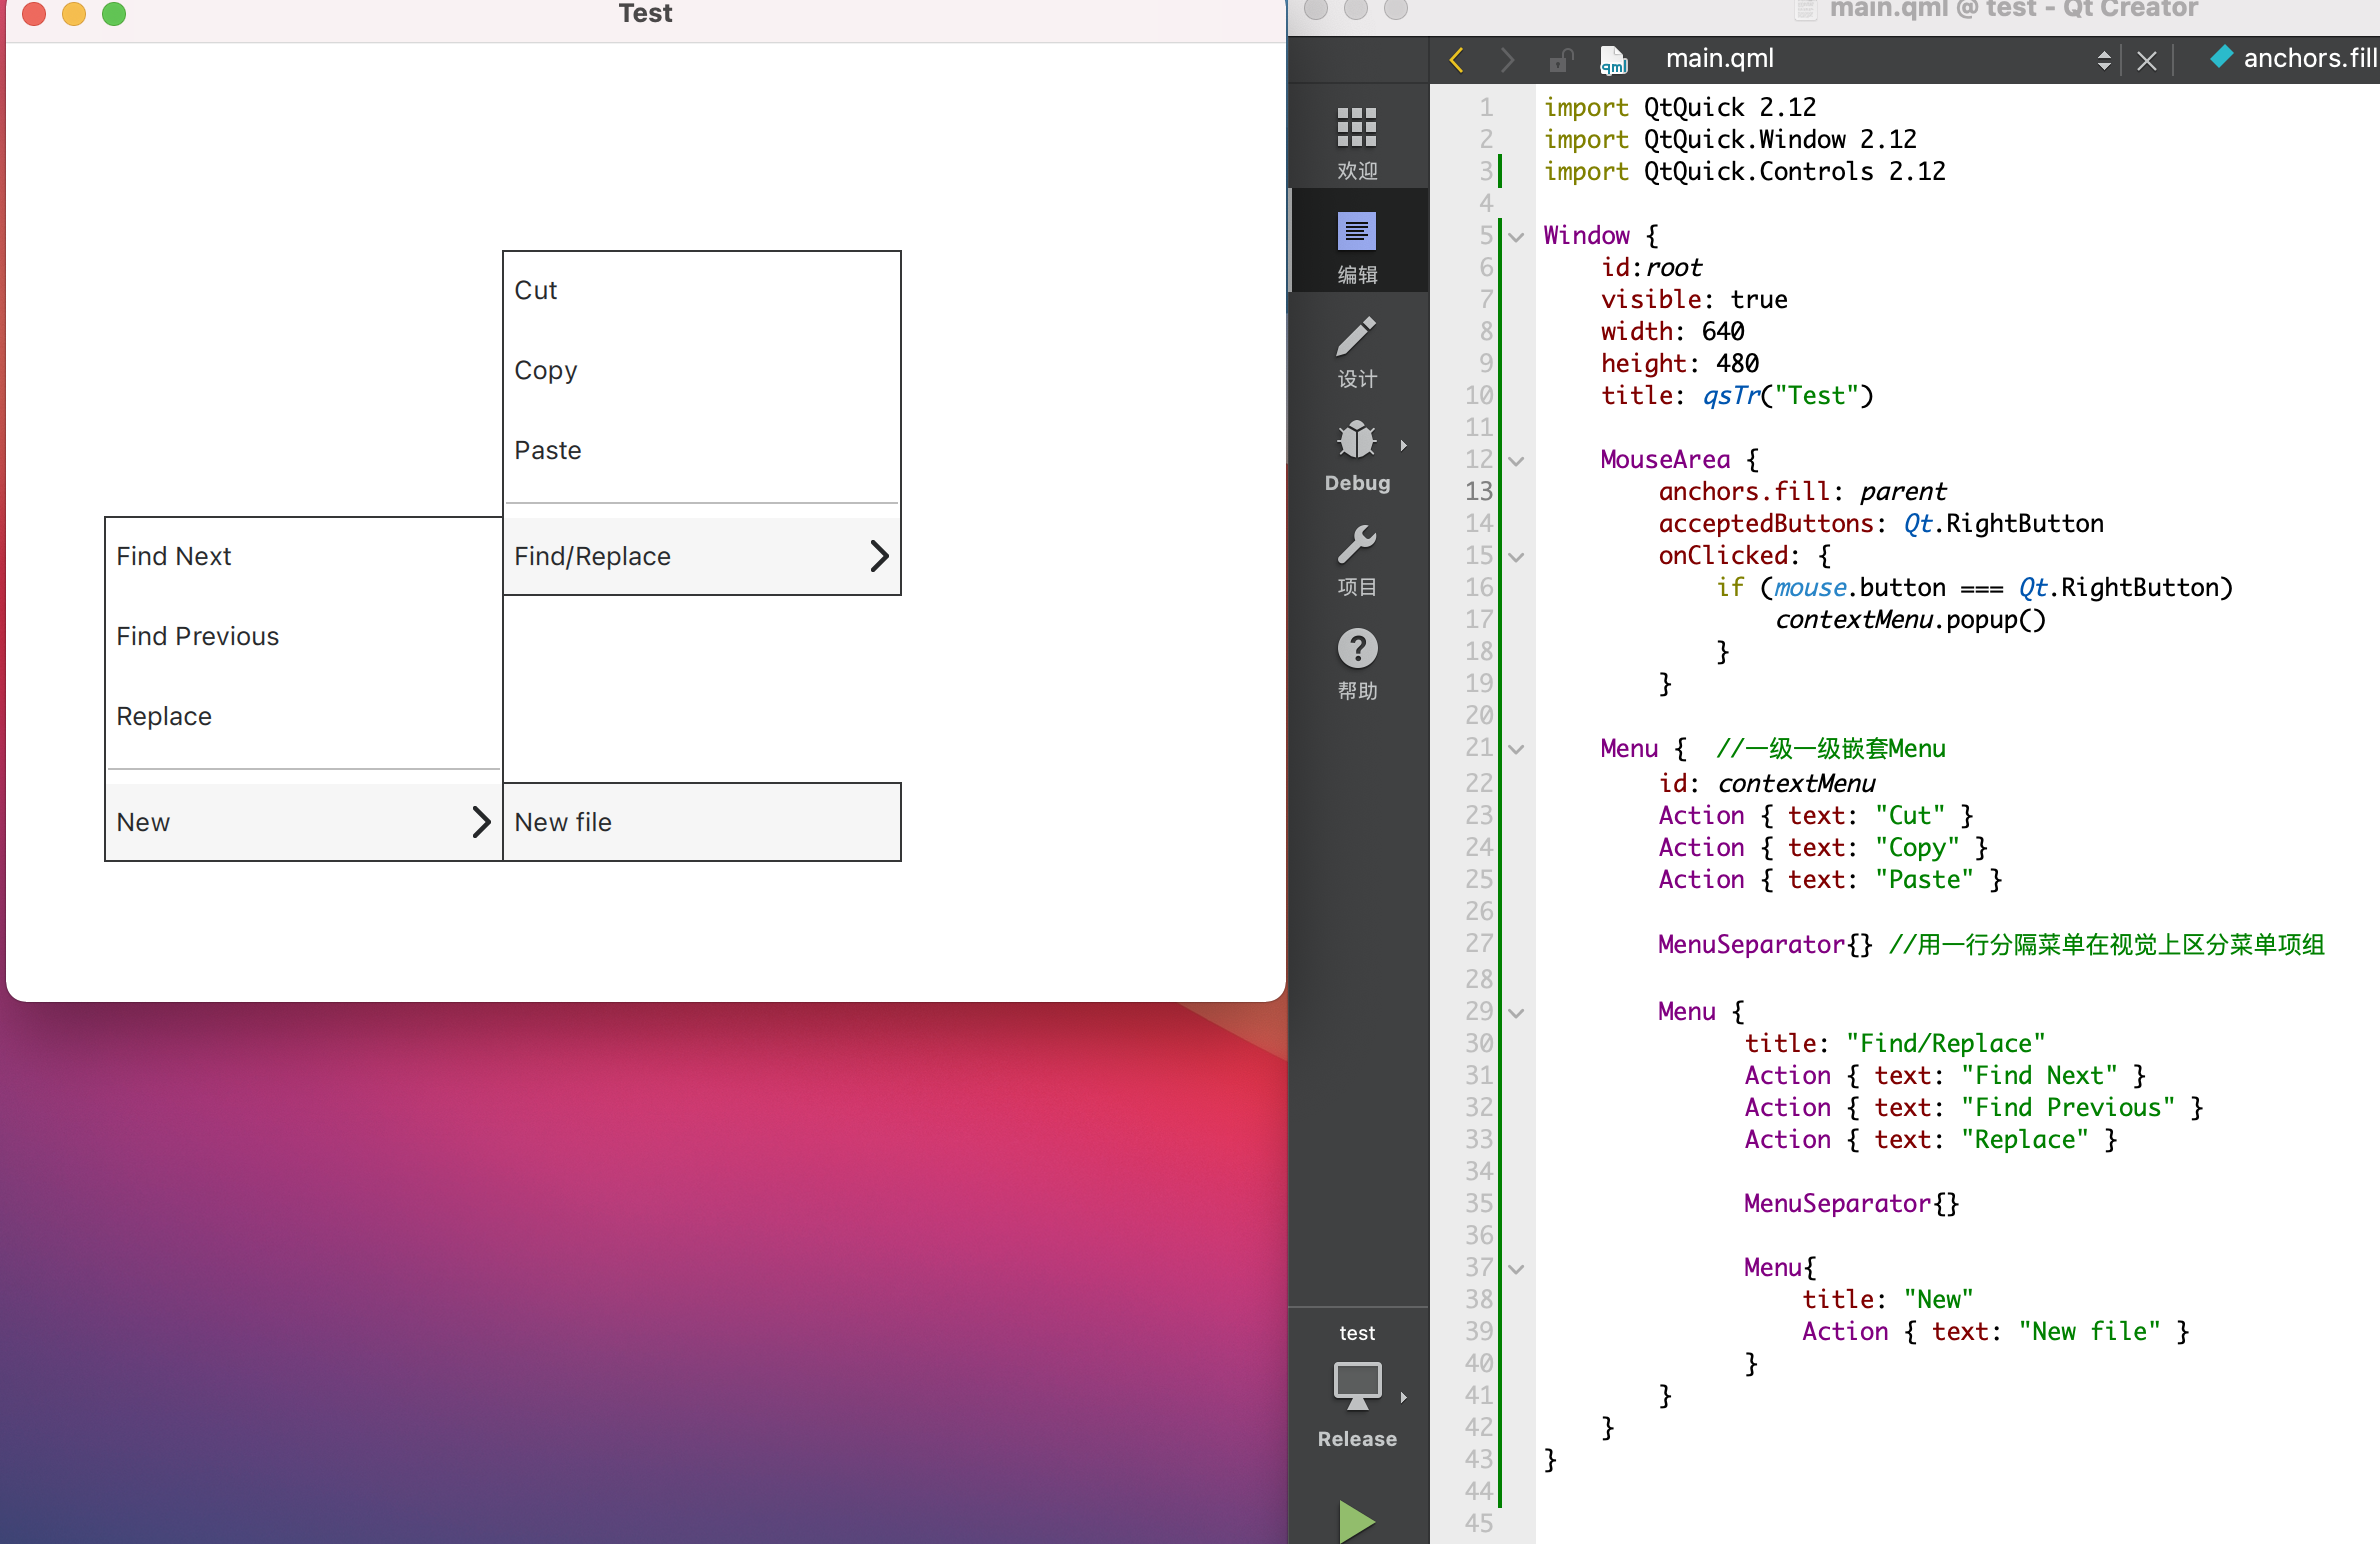
Task: Collapse the Window block at line 5
Action: coord(1516,237)
